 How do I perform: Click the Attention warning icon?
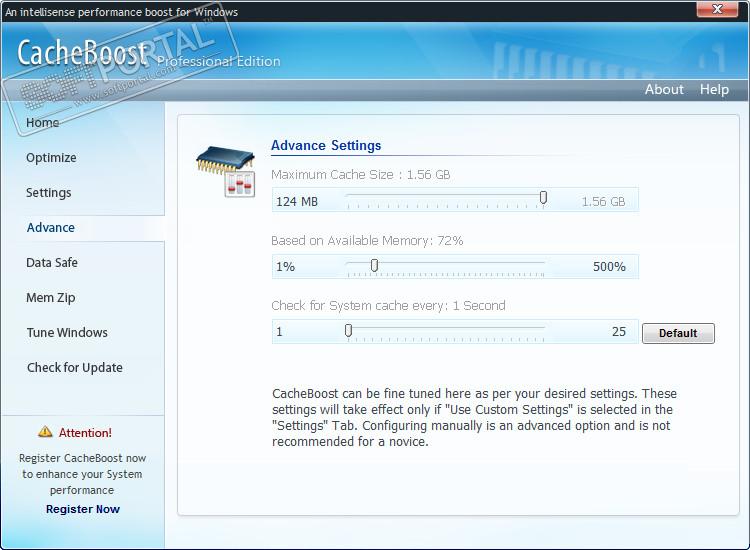coord(45,431)
